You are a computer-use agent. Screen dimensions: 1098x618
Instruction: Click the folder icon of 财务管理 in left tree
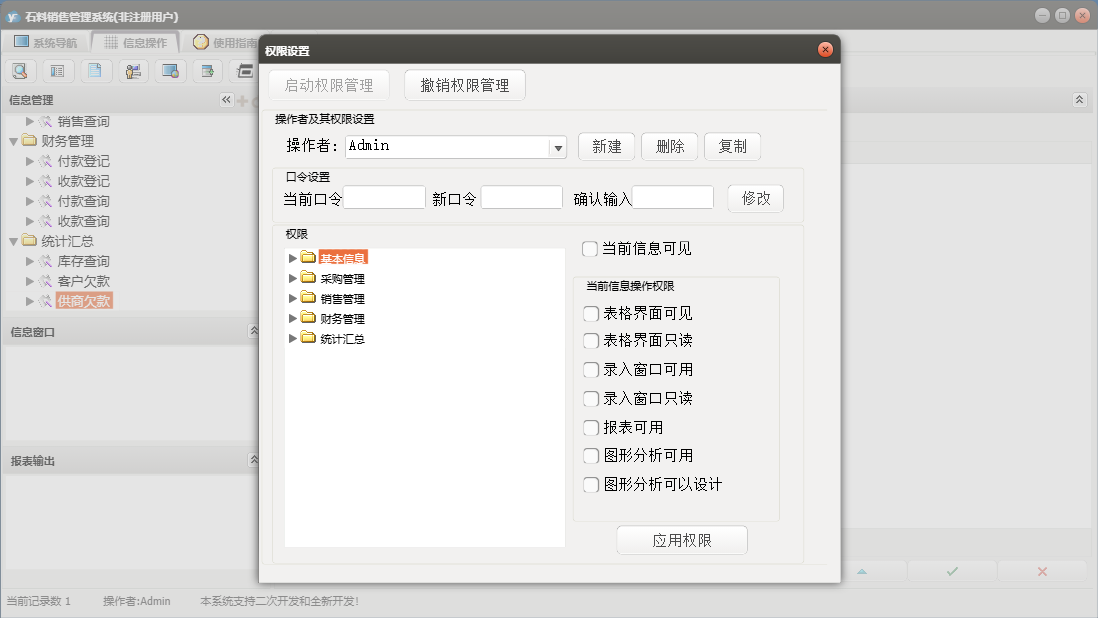(x=29, y=141)
